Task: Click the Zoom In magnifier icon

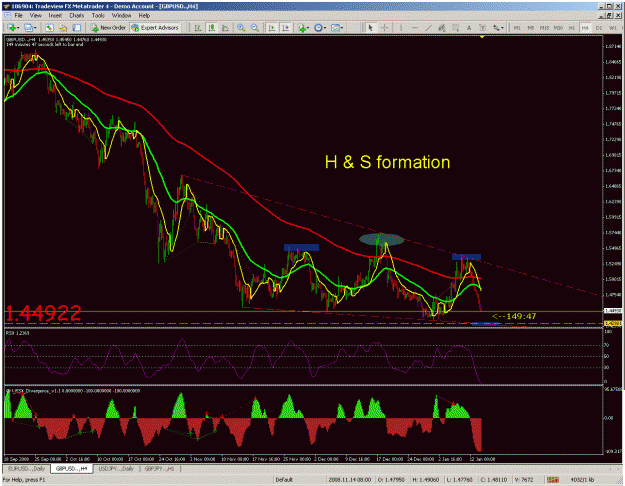Action: pos(241,28)
